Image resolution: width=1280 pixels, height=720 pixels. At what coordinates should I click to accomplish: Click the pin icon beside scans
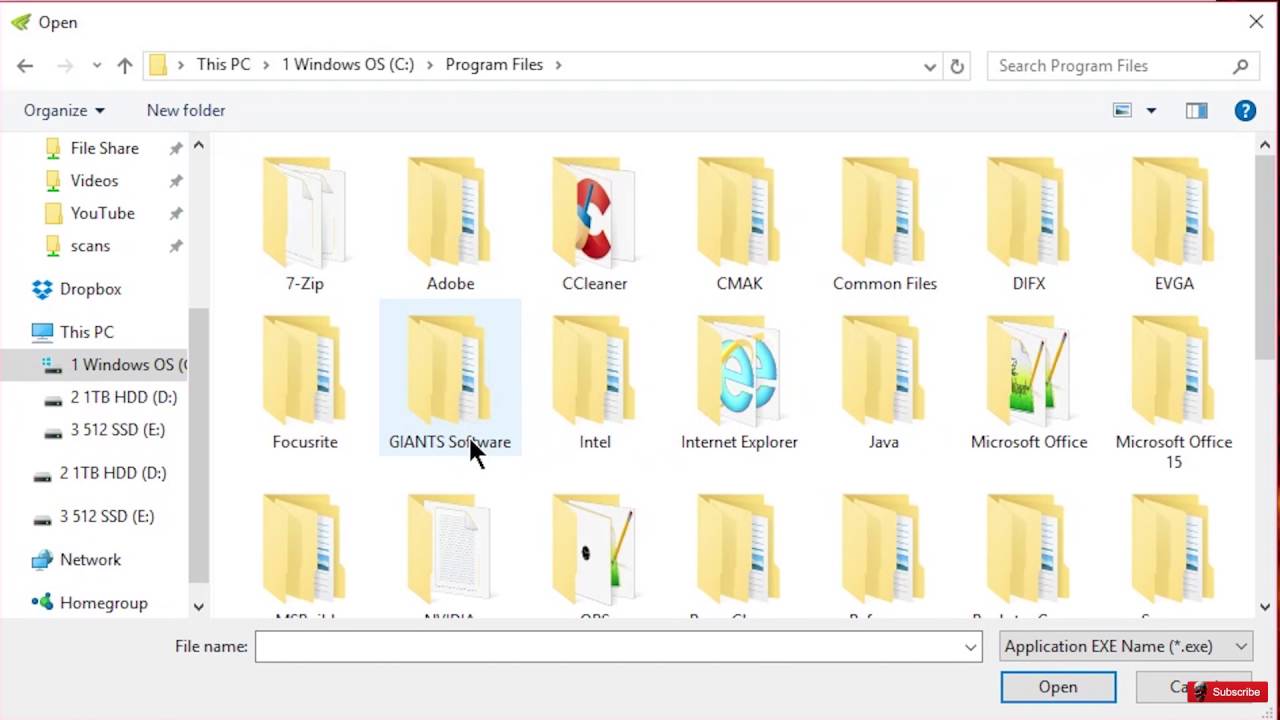point(176,247)
